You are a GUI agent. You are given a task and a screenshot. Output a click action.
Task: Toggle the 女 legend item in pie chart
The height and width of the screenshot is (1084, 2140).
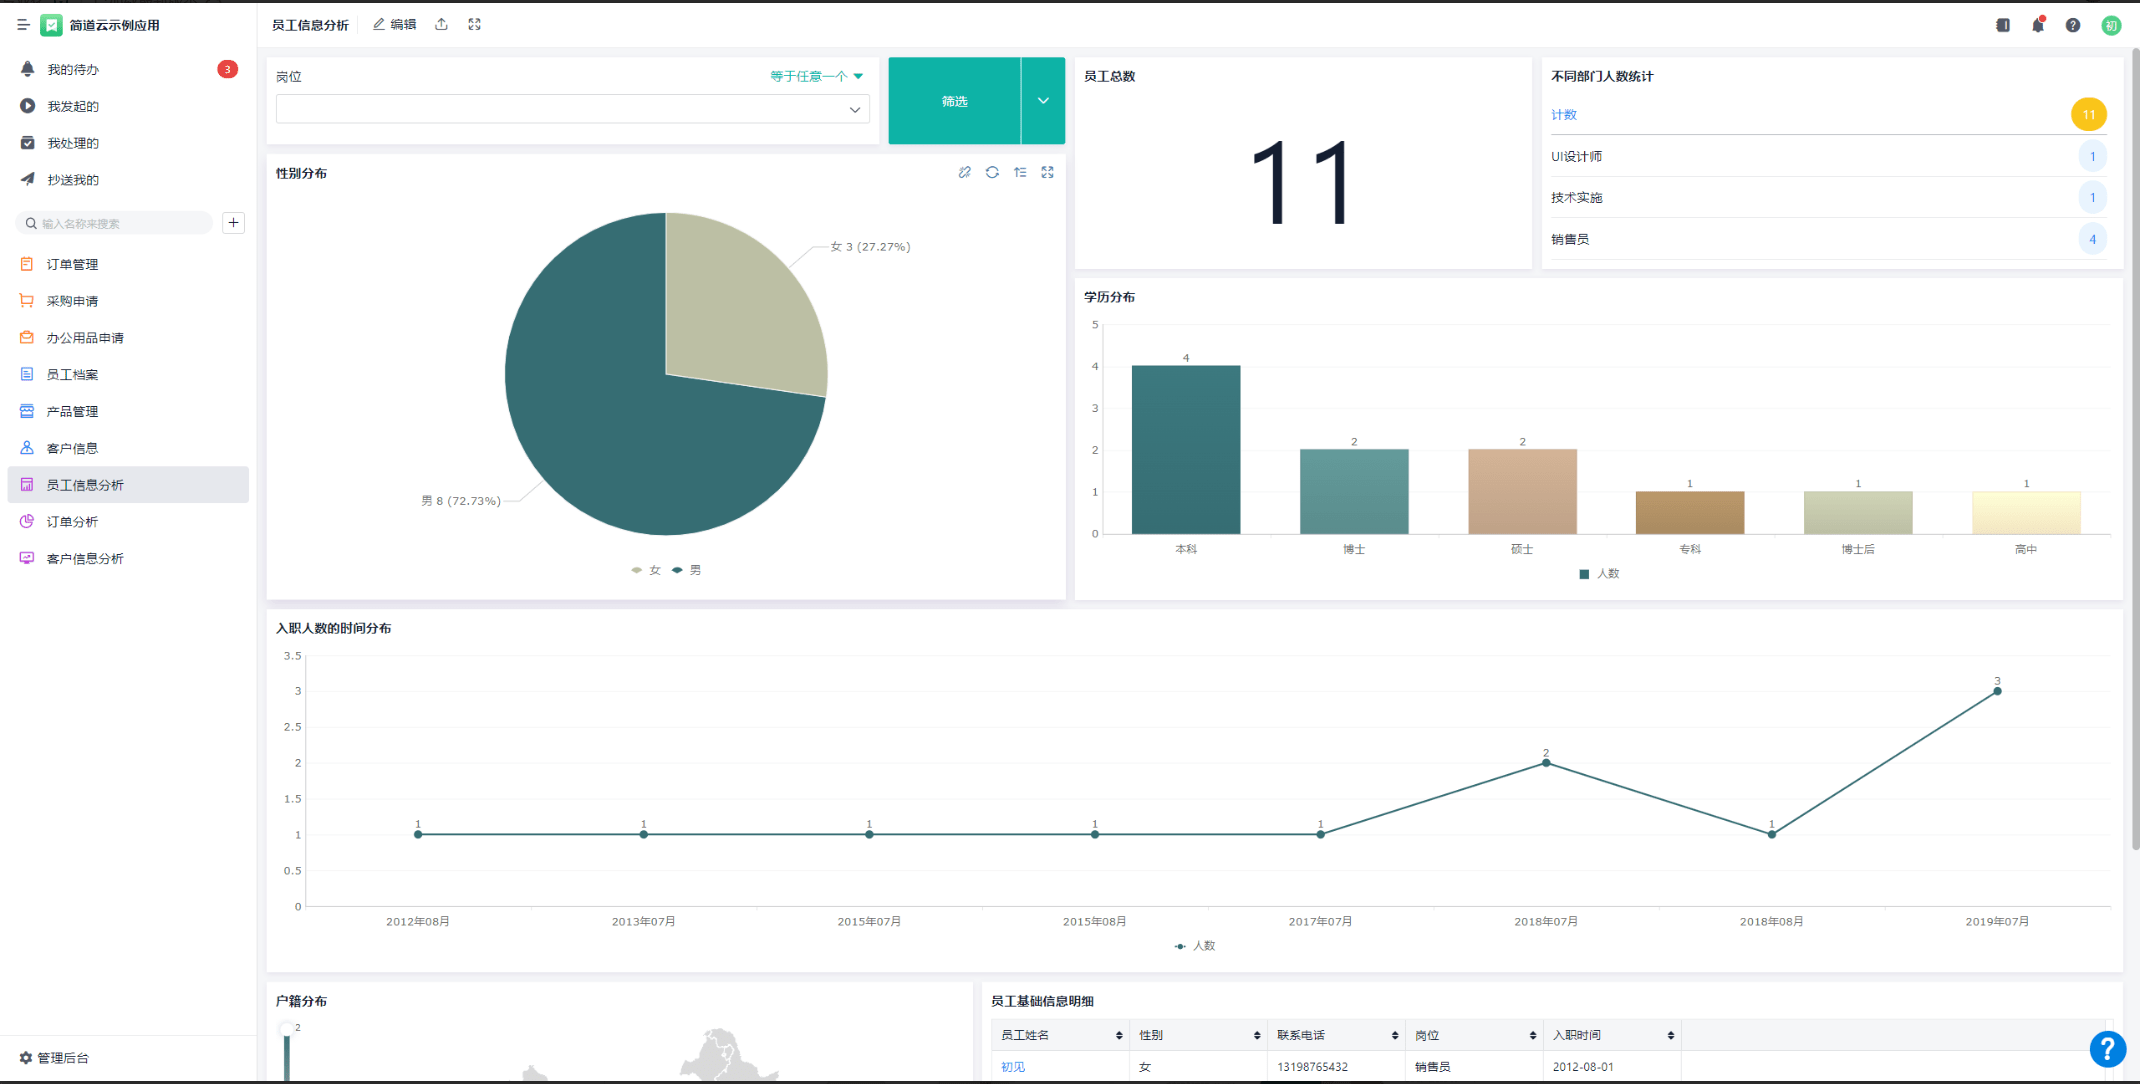pyautogui.click(x=647, y=570)
